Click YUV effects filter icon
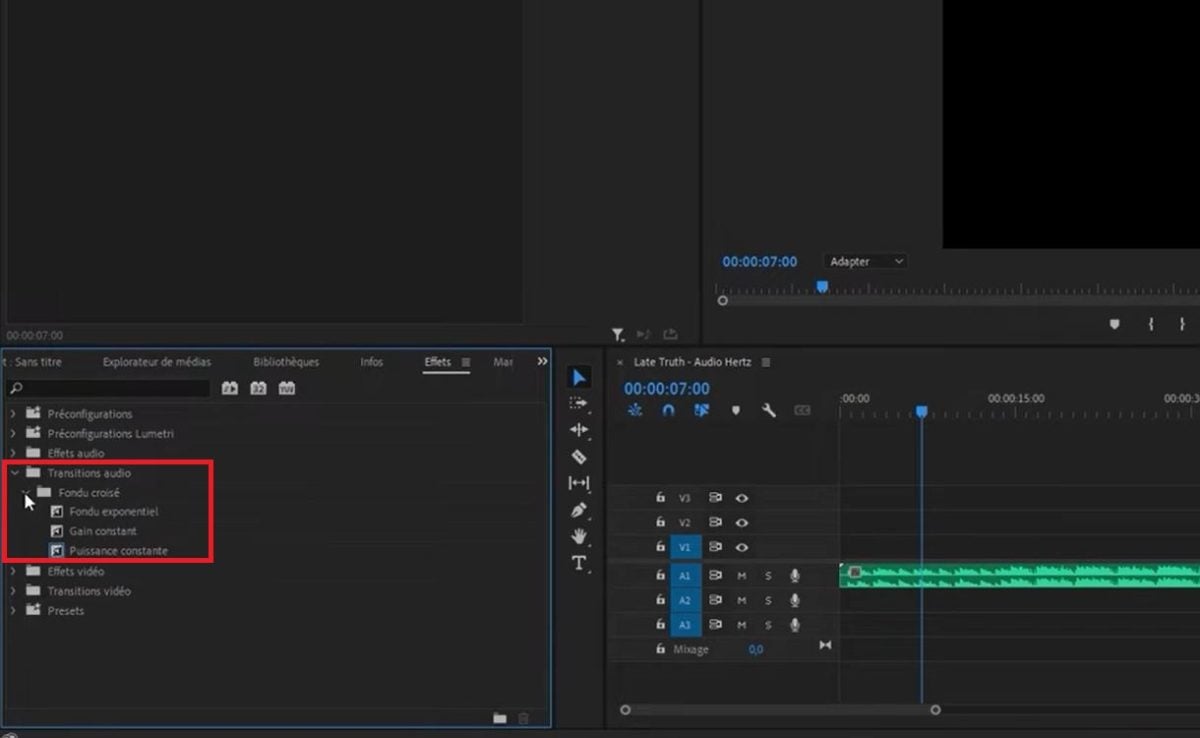Image resolution: width=1200 pixels, height=738 pixels. tap(287, 388)
